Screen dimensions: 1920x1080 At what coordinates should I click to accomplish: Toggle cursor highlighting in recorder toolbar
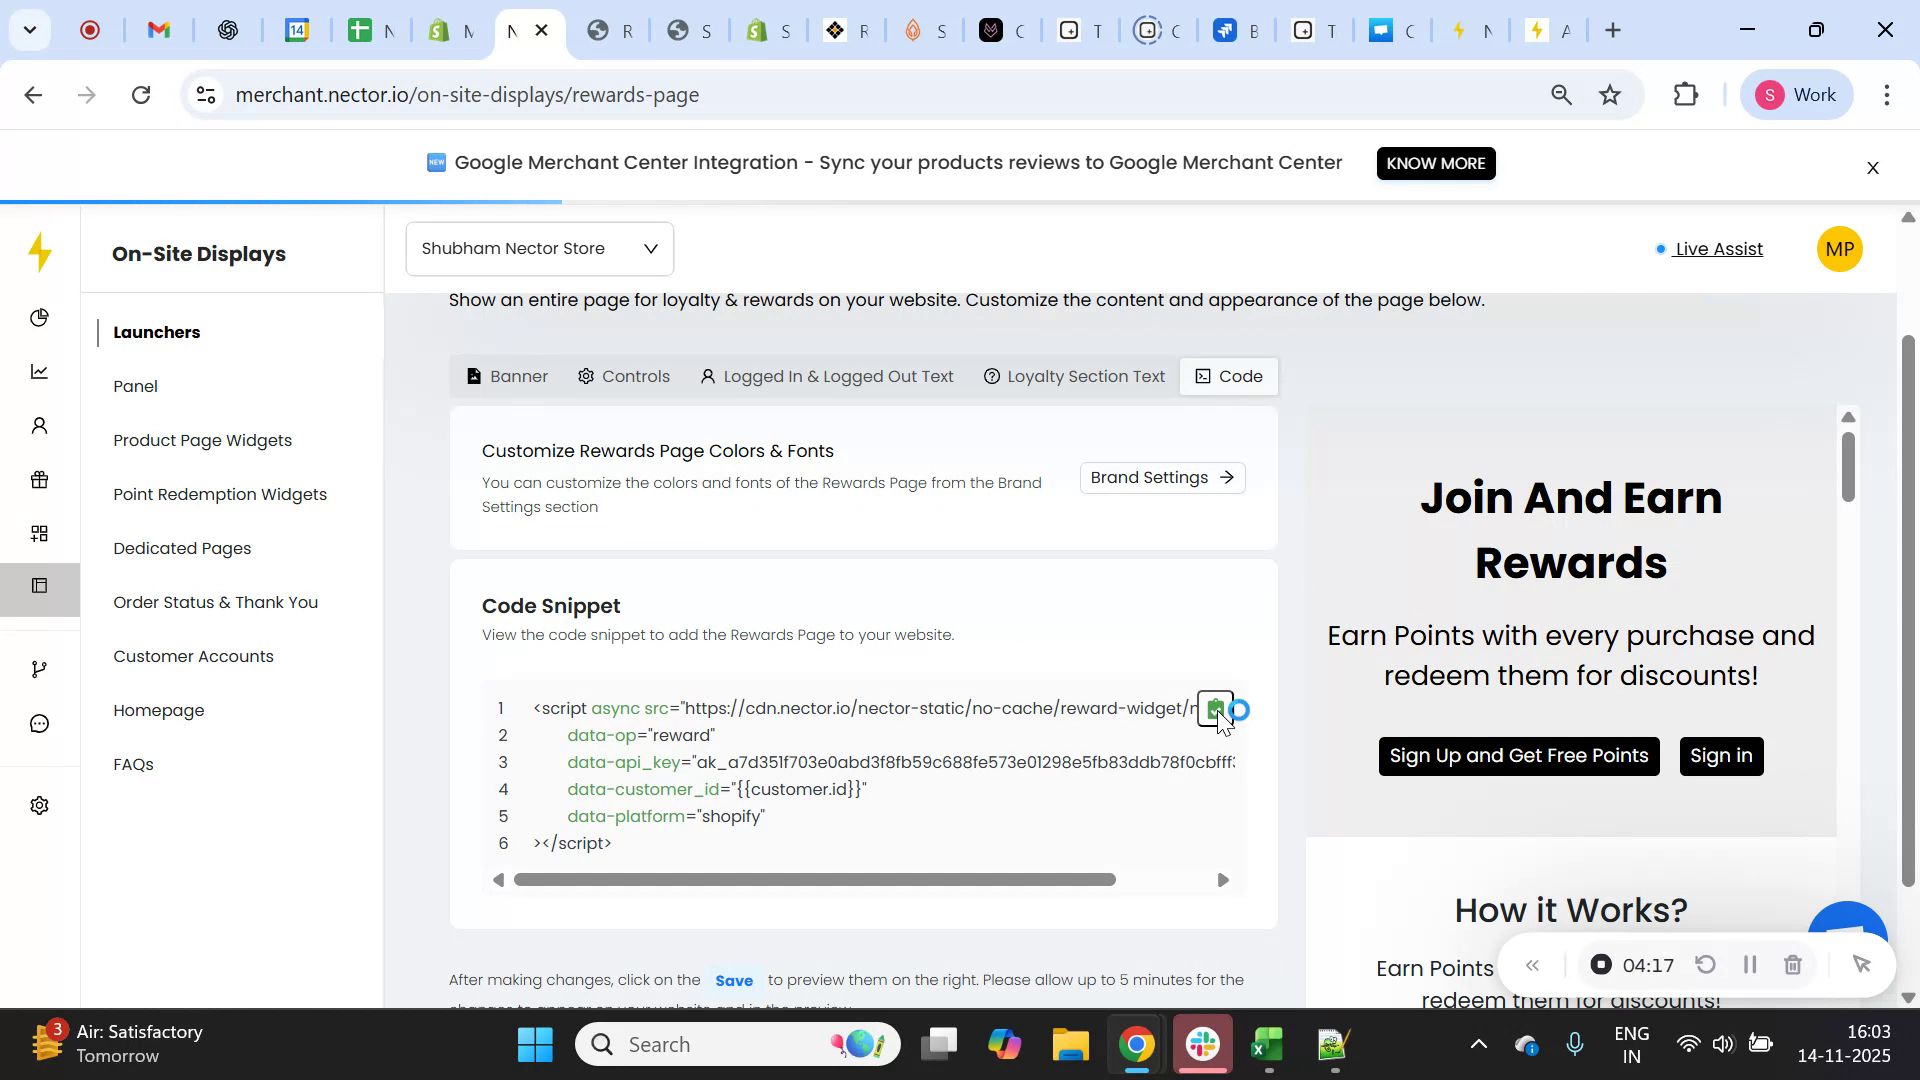(1862, 964)
